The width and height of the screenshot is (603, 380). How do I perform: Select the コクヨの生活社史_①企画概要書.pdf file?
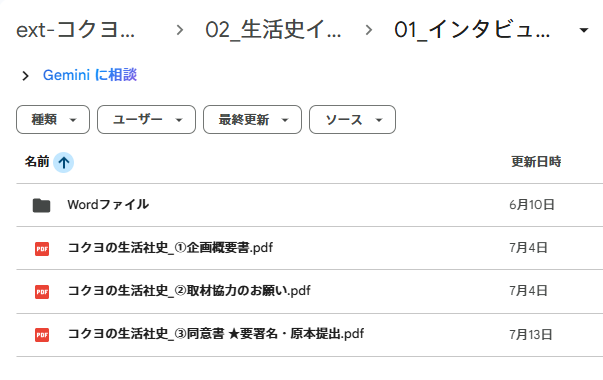(x=170, y=248)
